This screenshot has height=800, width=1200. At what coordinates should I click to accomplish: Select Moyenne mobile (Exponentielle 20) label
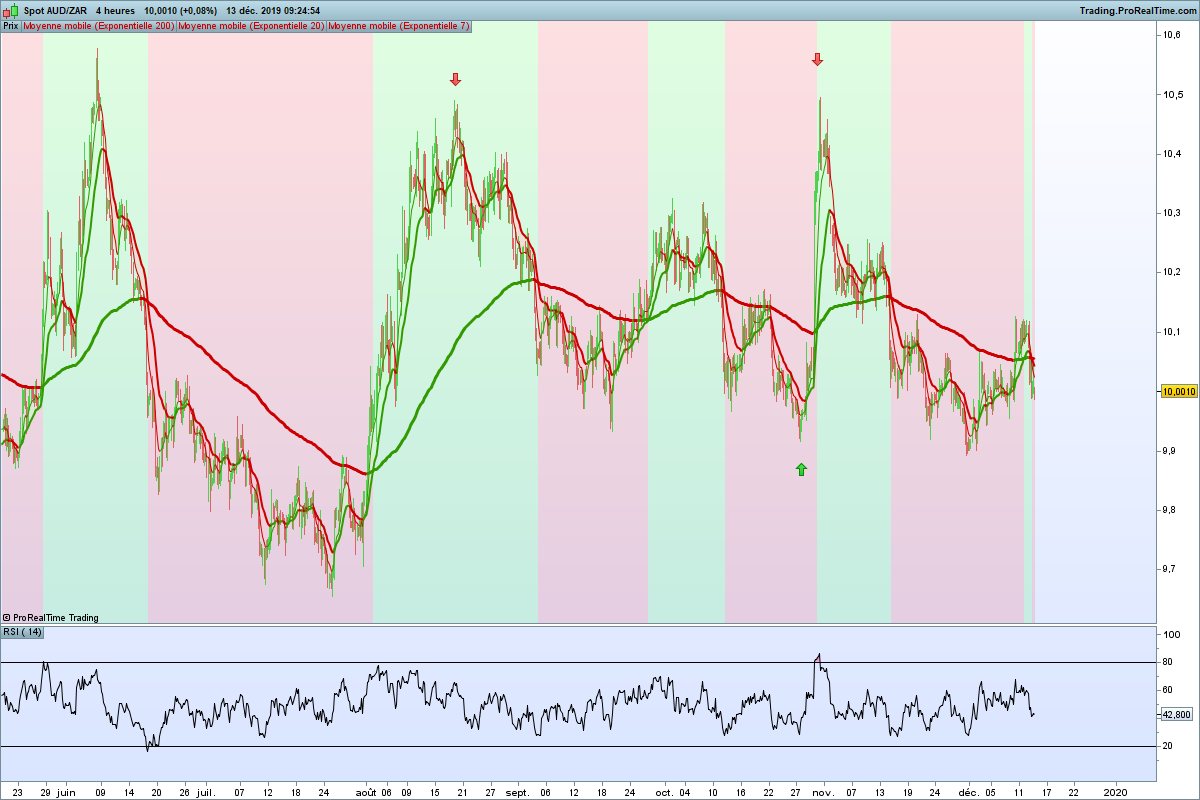pyautogui.click(x=251, y=27)
